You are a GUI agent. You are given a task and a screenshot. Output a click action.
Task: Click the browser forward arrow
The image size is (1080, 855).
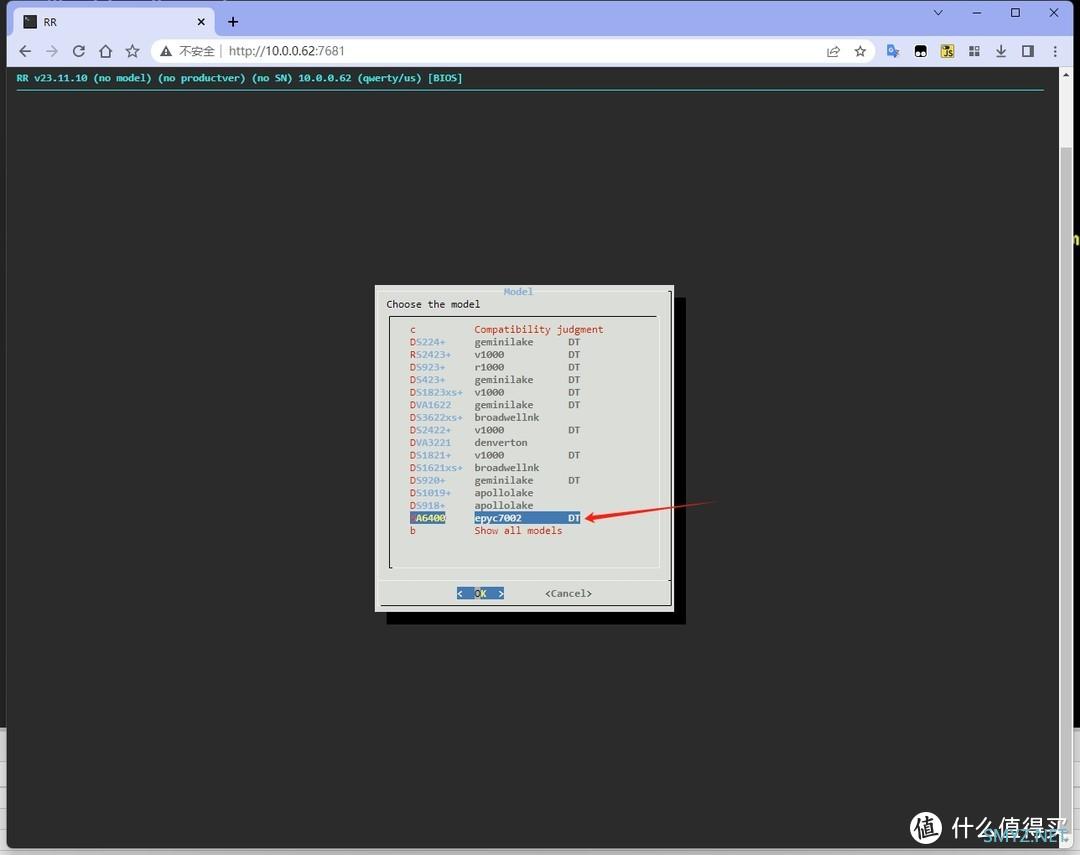click(x=52, y=51)
